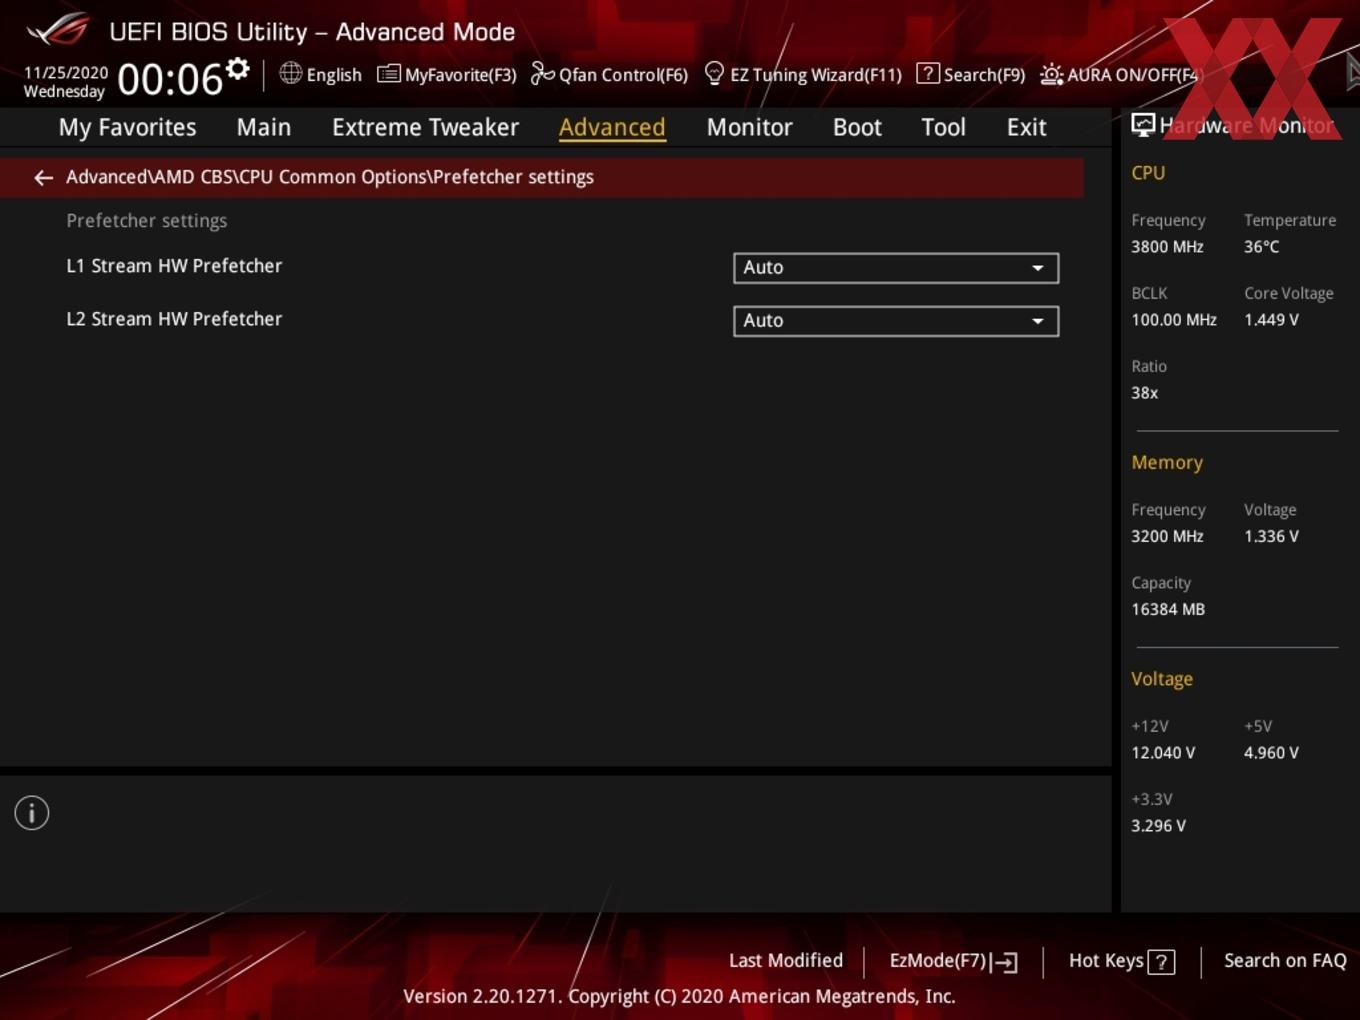Open the Tool tab
1360x1020 pixels.
pyautogui.click(x=943, y=128)
